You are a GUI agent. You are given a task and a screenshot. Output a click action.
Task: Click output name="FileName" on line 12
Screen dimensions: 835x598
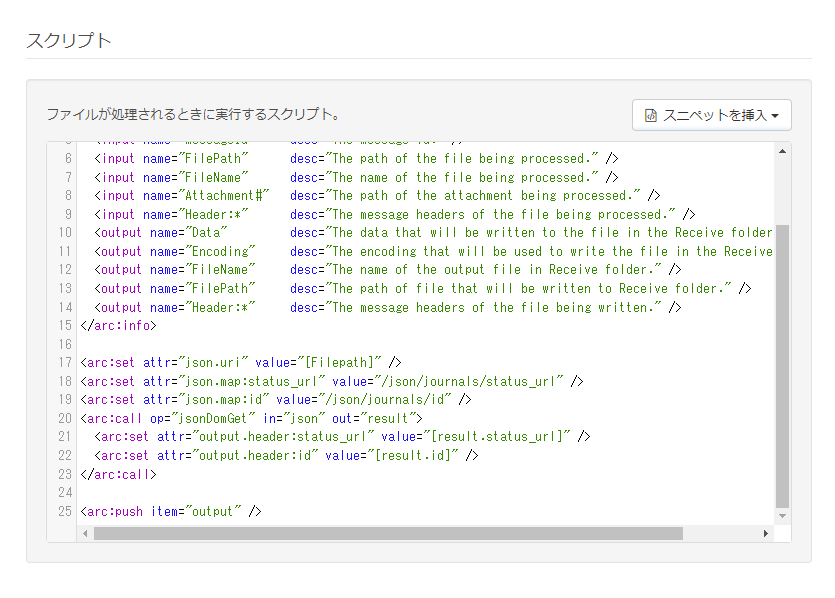175,269
